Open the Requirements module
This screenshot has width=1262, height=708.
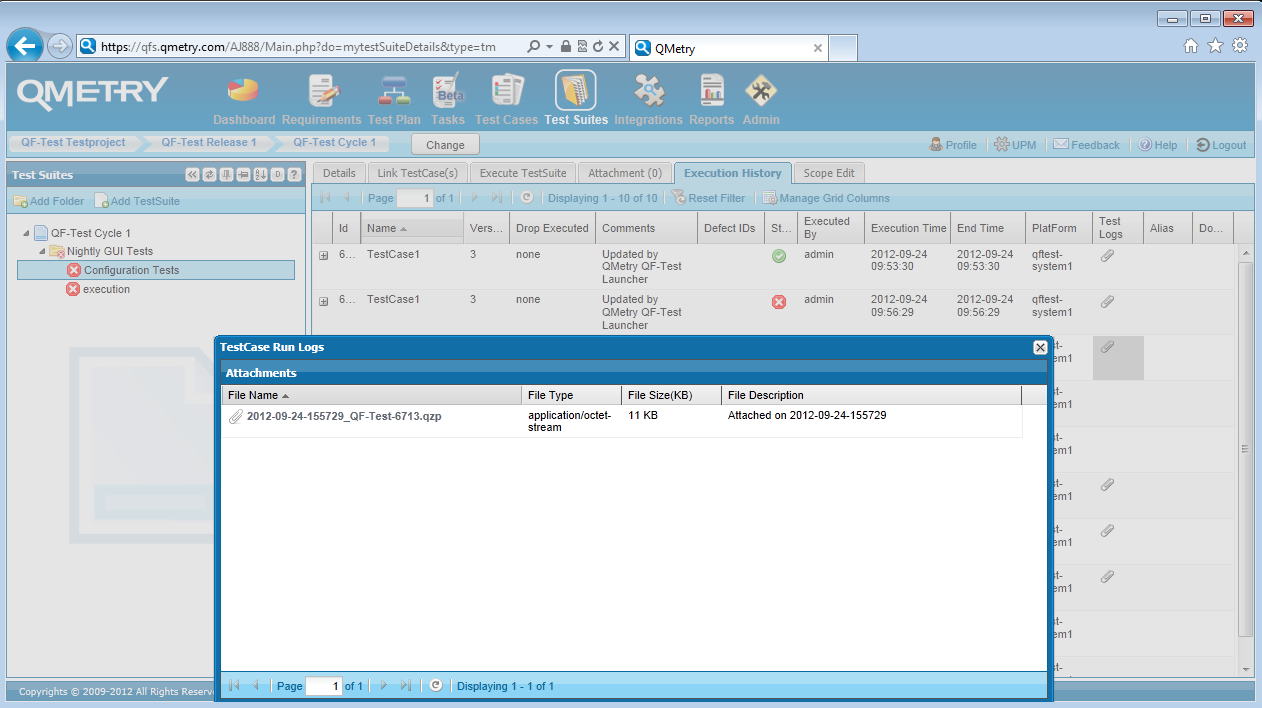point(322,100)
